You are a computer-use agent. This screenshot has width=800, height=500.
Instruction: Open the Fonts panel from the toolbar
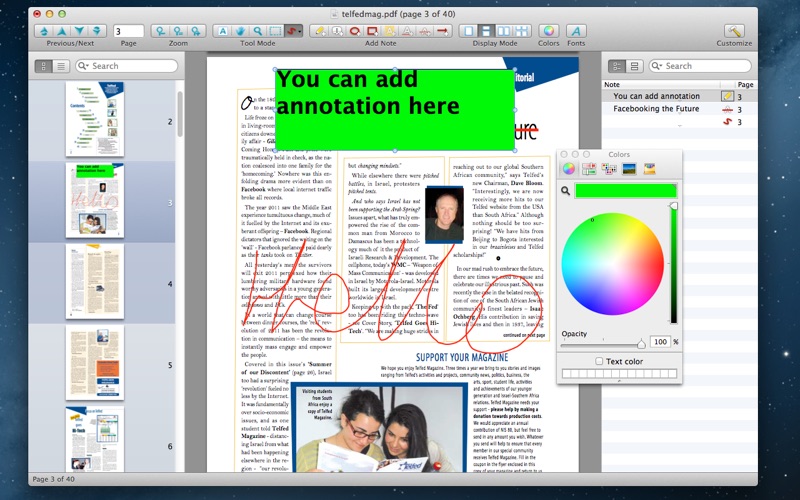[x=576, y=31]
